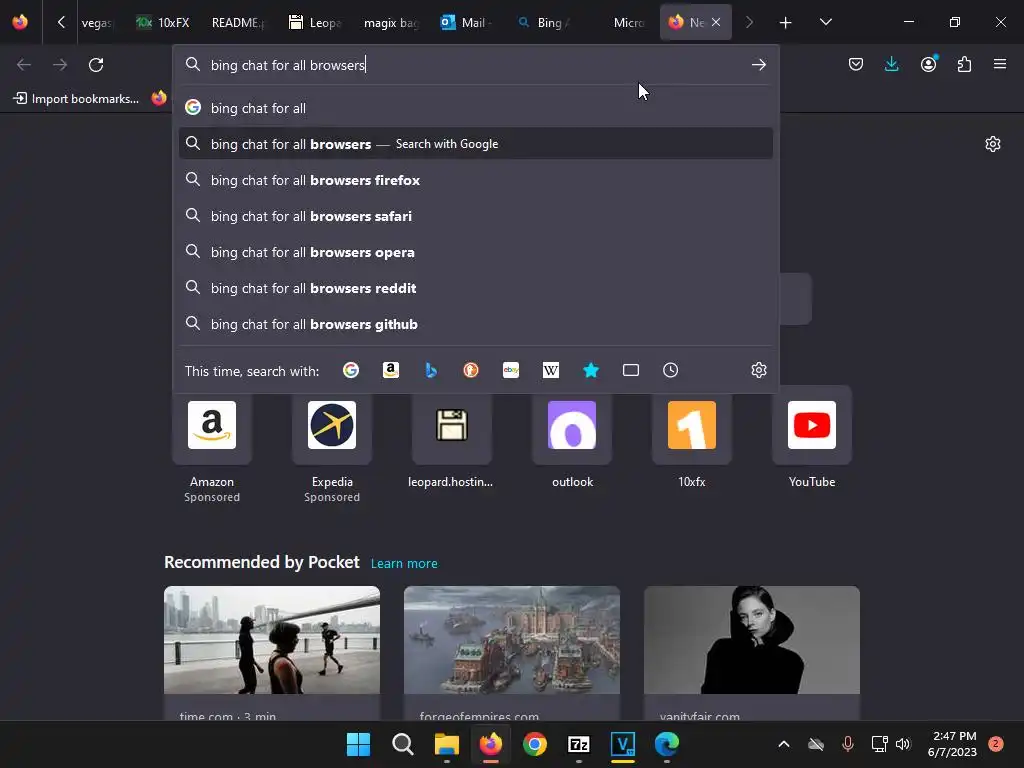Open the Firefox account menu
Viewport: 1024px width, 768px height.
pyautogui.click(x=928, y=64)
